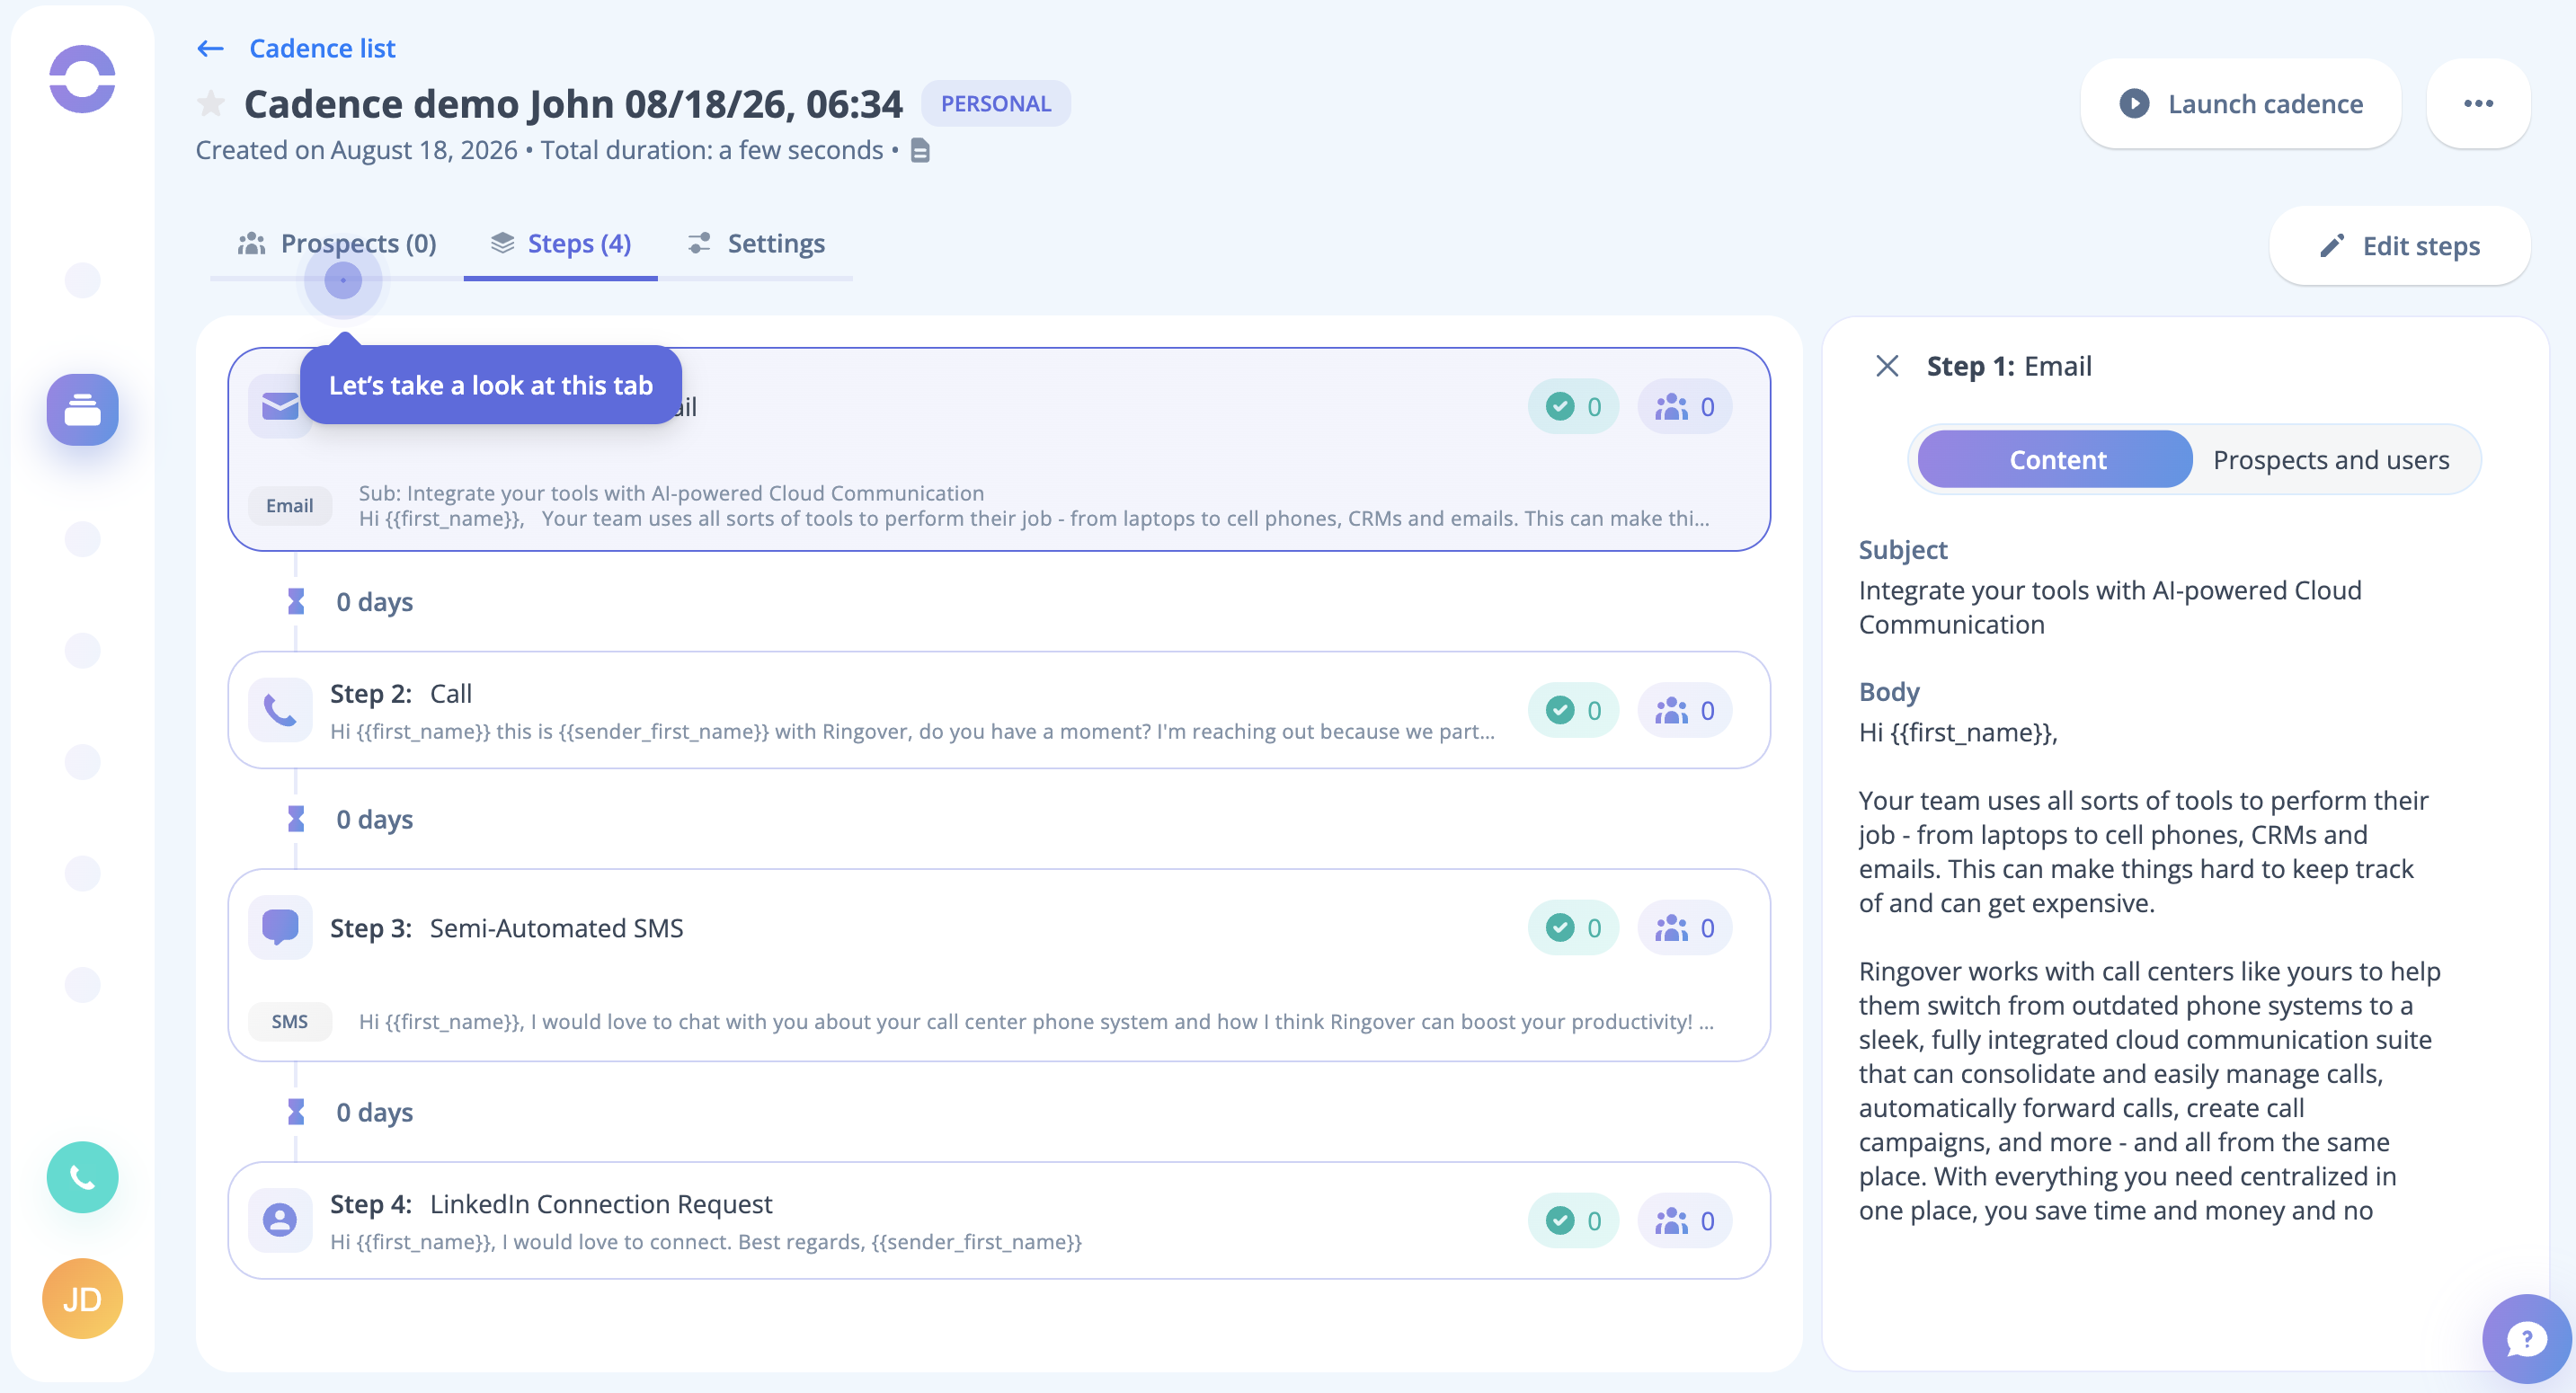Click Step 3 SMS completed count badge
2576x1393 pixels.
tap(1573, 927)
